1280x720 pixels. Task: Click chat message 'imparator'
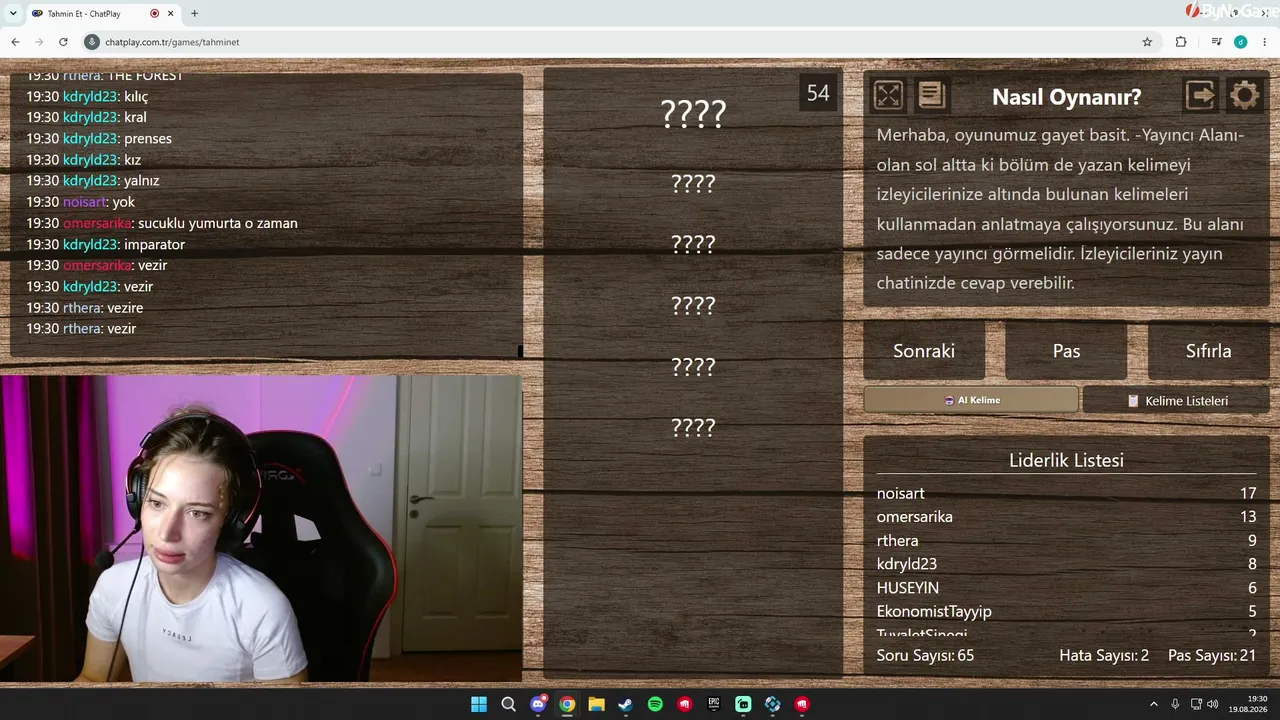click(x=154, y=244)
